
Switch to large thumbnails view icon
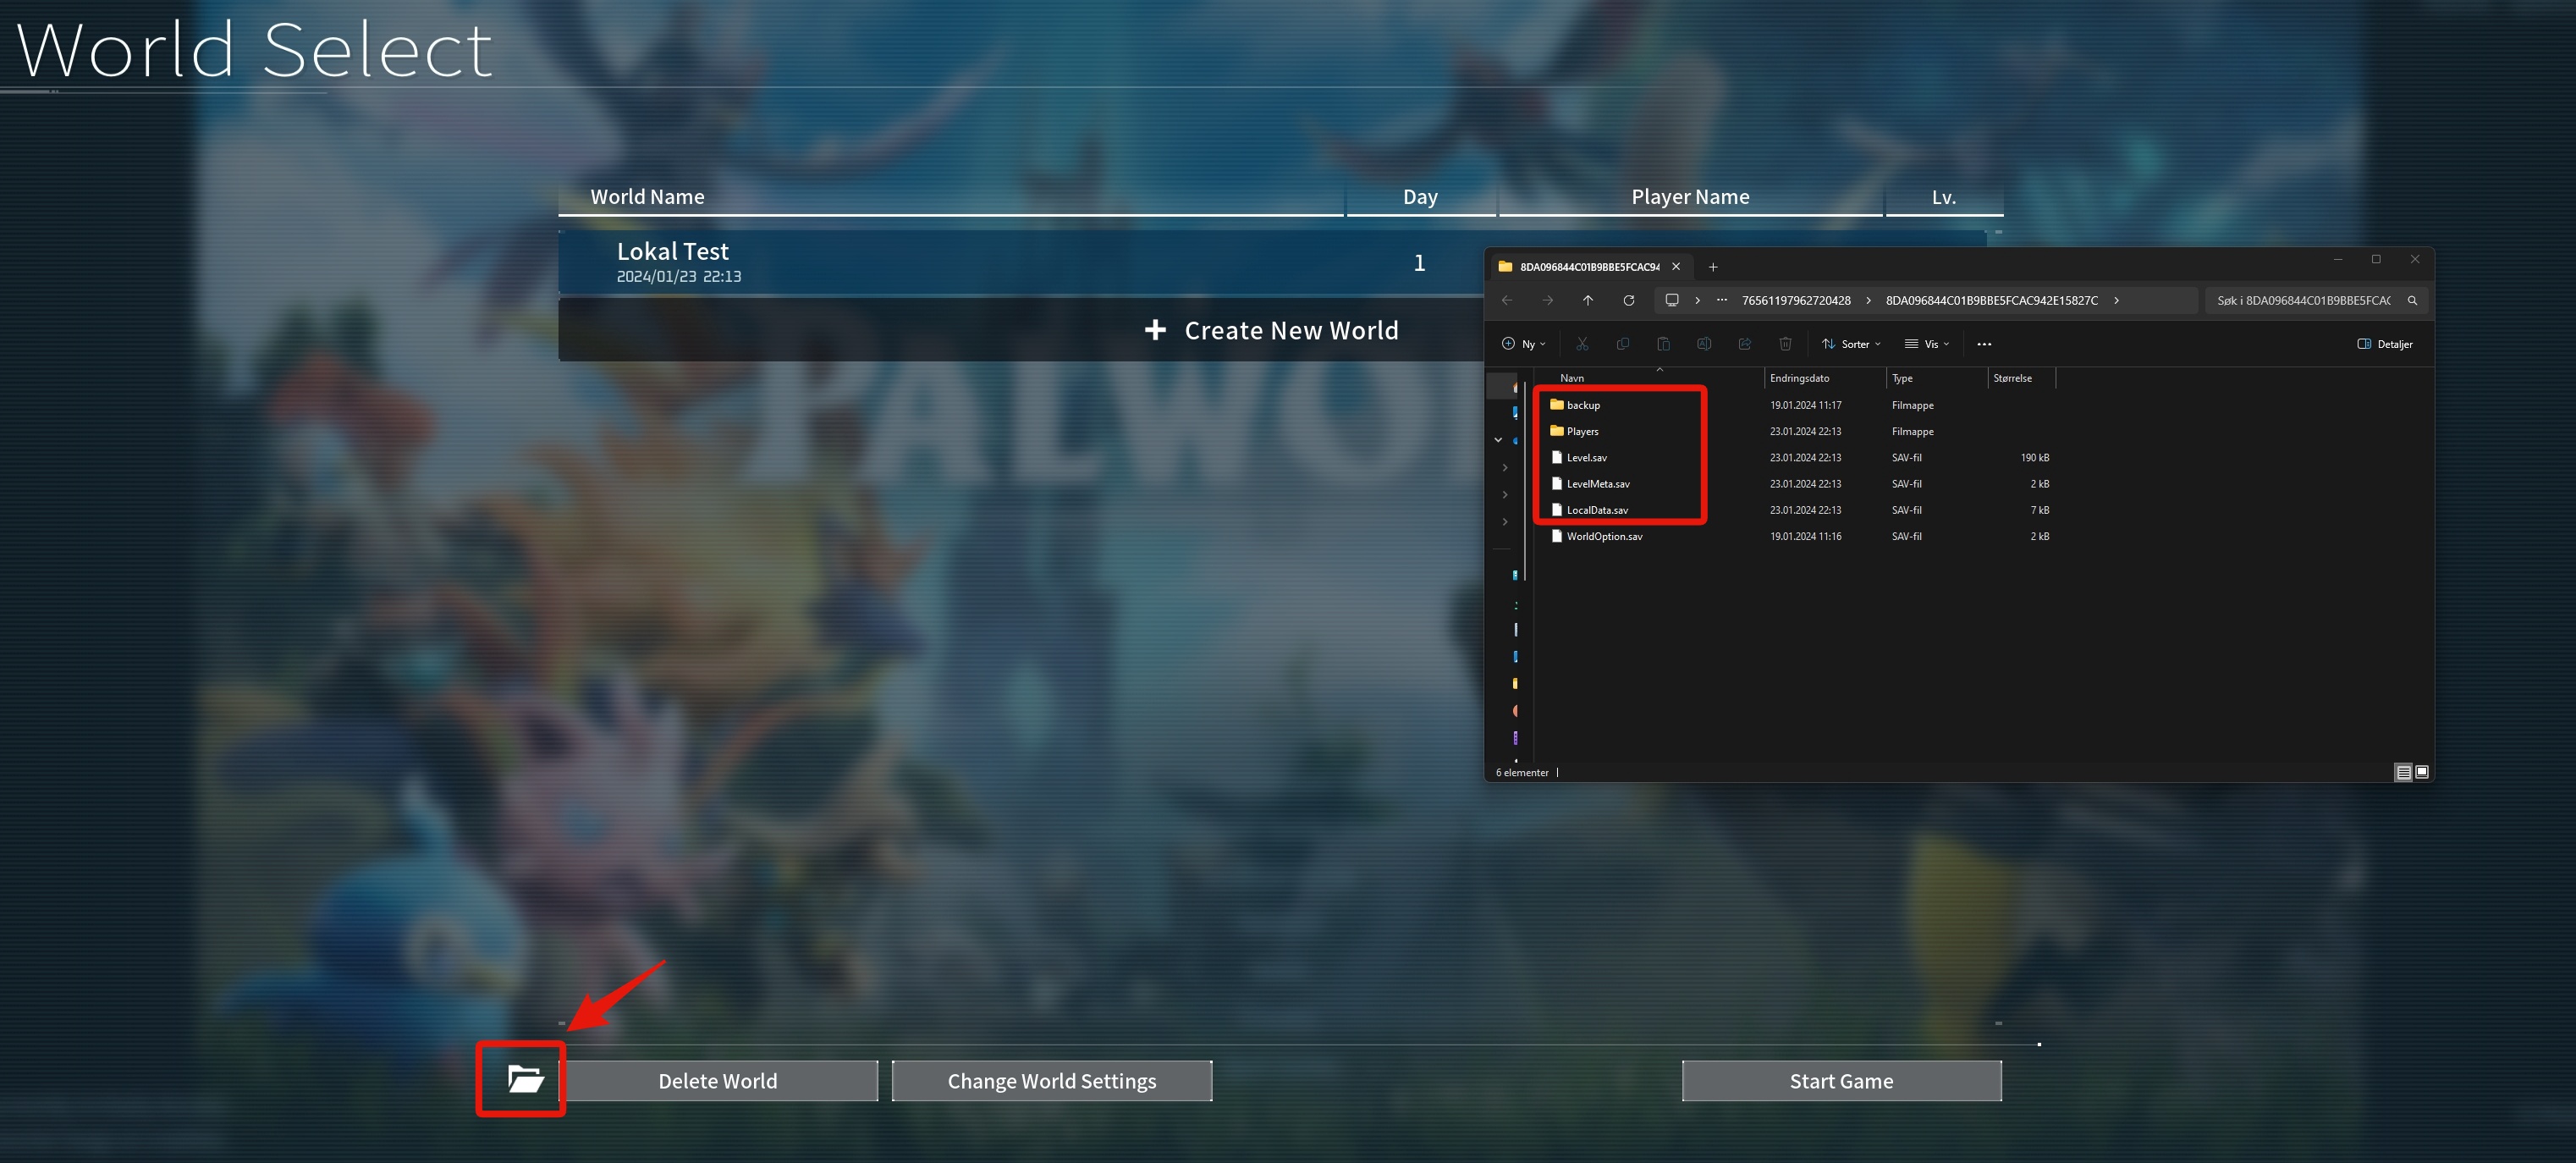[x=2422, y=772]
